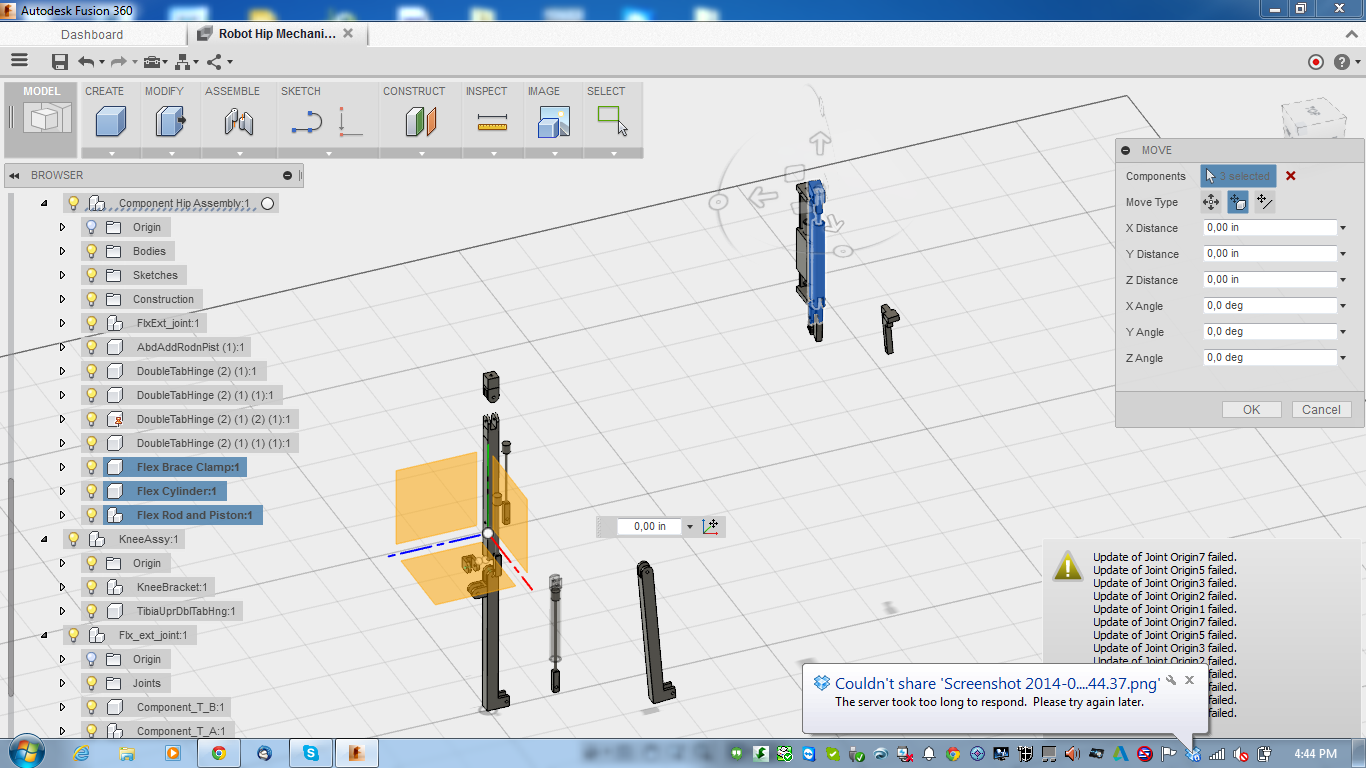
Task: Switch to the Dashboard tab
Action: (92, 33)
